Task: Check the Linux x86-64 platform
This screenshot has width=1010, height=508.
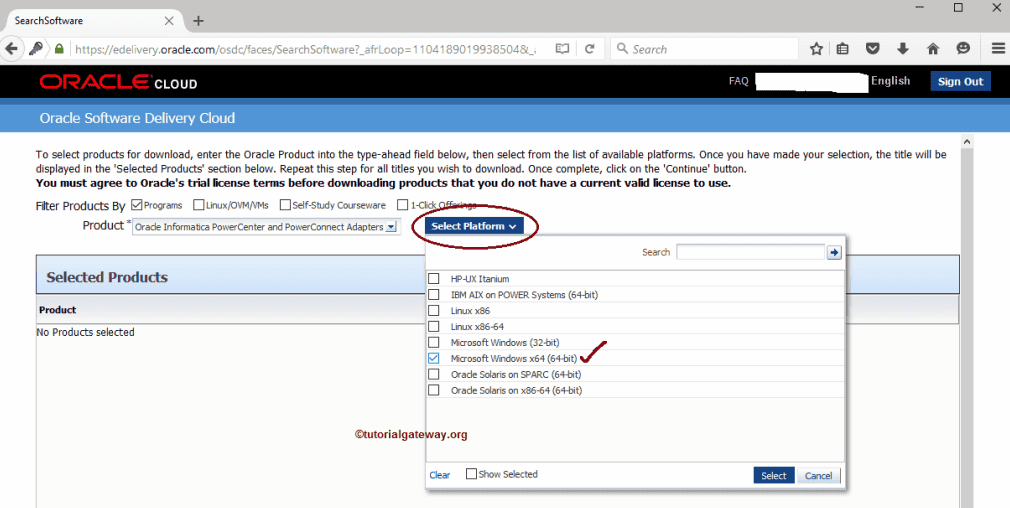Action: click(x=434, y=326)
